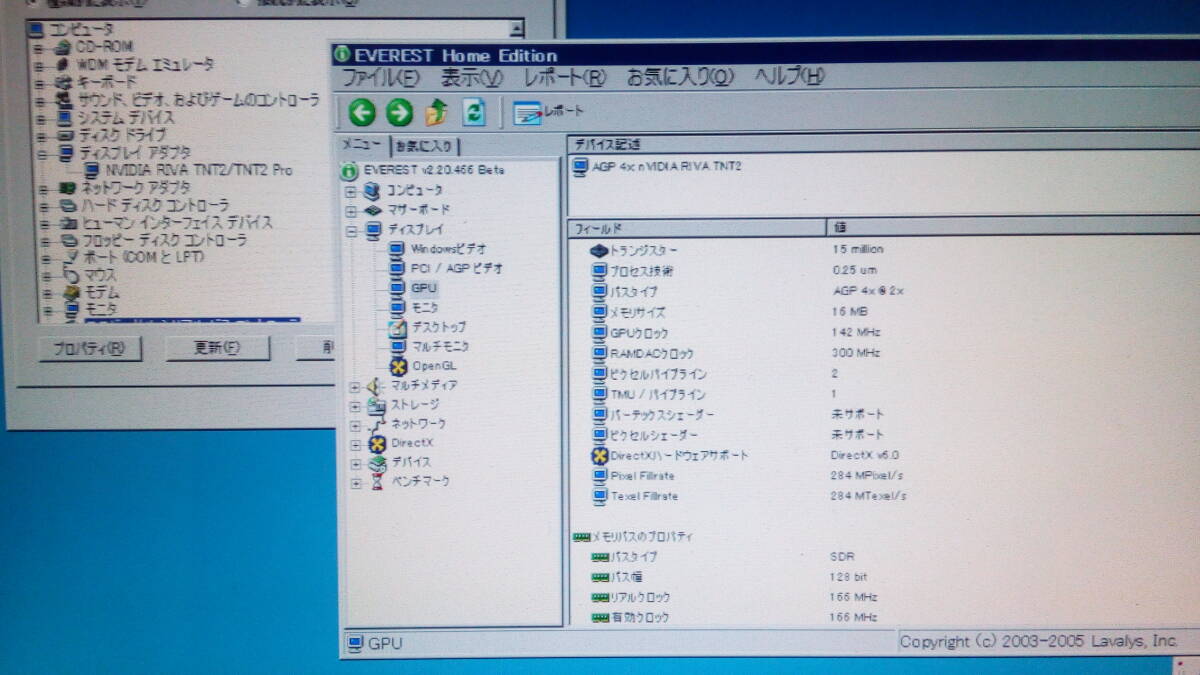
Task: Click the マルチメディア speaker icon
Action: pyautogui.click(x=375, y=386)
